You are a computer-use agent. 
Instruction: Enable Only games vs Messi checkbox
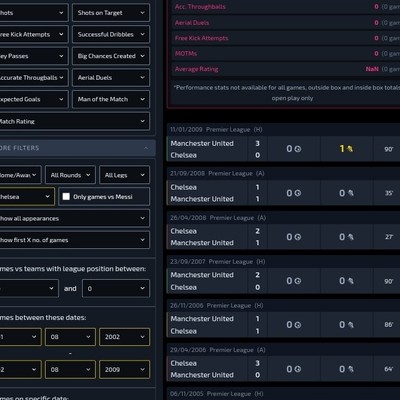(66, 197)
